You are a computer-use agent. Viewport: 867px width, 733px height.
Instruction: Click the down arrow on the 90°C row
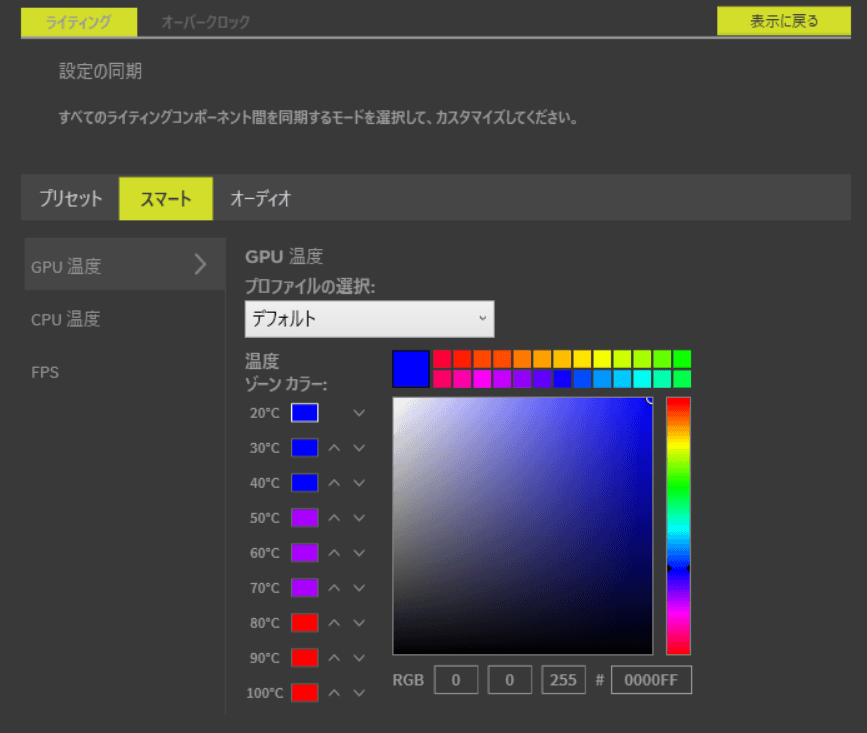359,658
